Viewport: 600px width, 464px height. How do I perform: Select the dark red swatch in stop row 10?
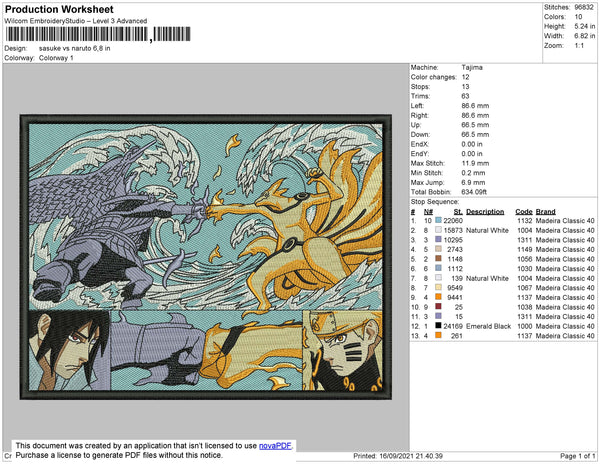438,307
